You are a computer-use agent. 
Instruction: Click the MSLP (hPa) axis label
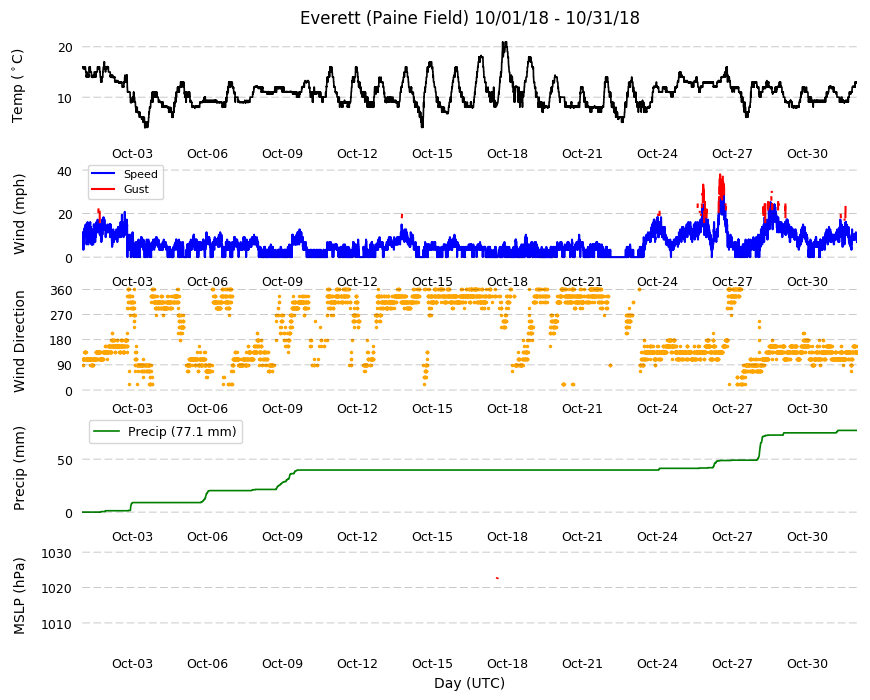19,596
